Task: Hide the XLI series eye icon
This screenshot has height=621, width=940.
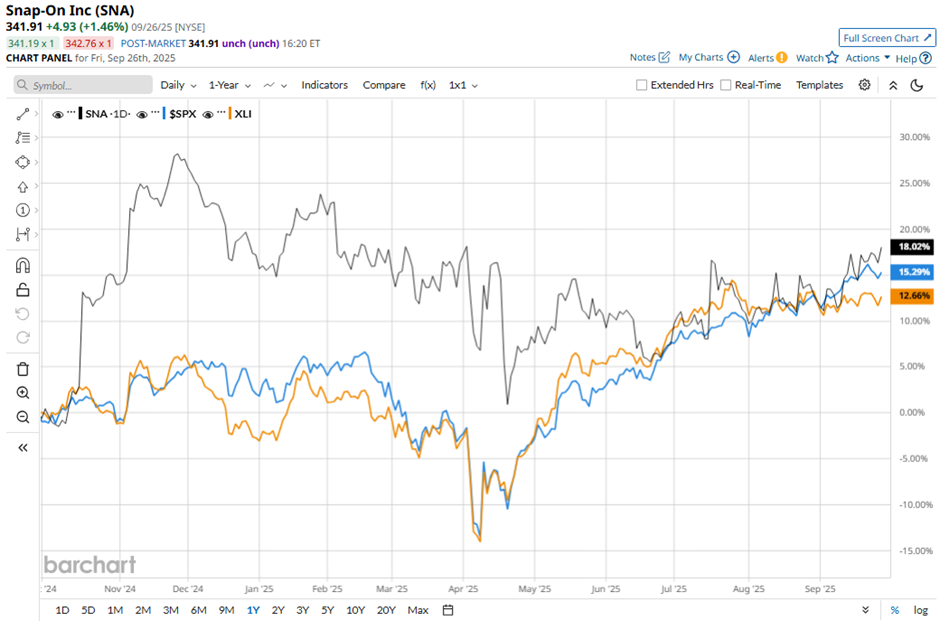Action: pyautogui.click(x=208, y=114)
